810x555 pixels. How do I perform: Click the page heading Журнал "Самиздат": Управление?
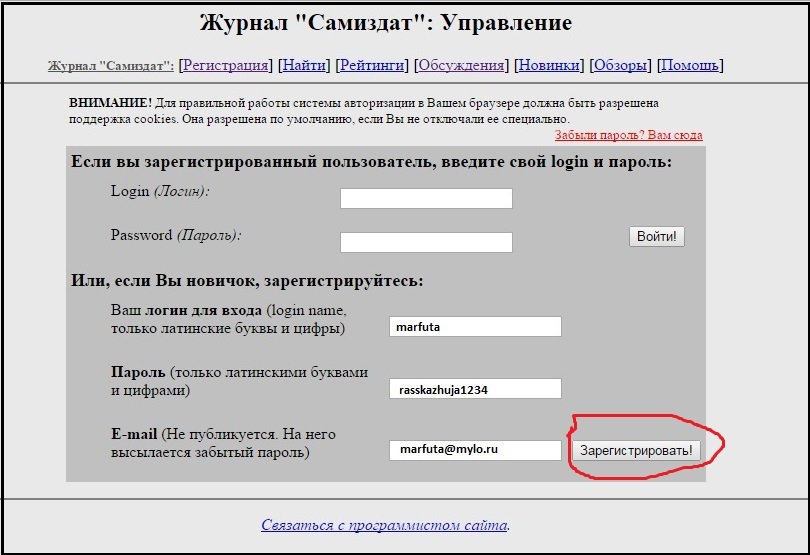tap(386, 23)
